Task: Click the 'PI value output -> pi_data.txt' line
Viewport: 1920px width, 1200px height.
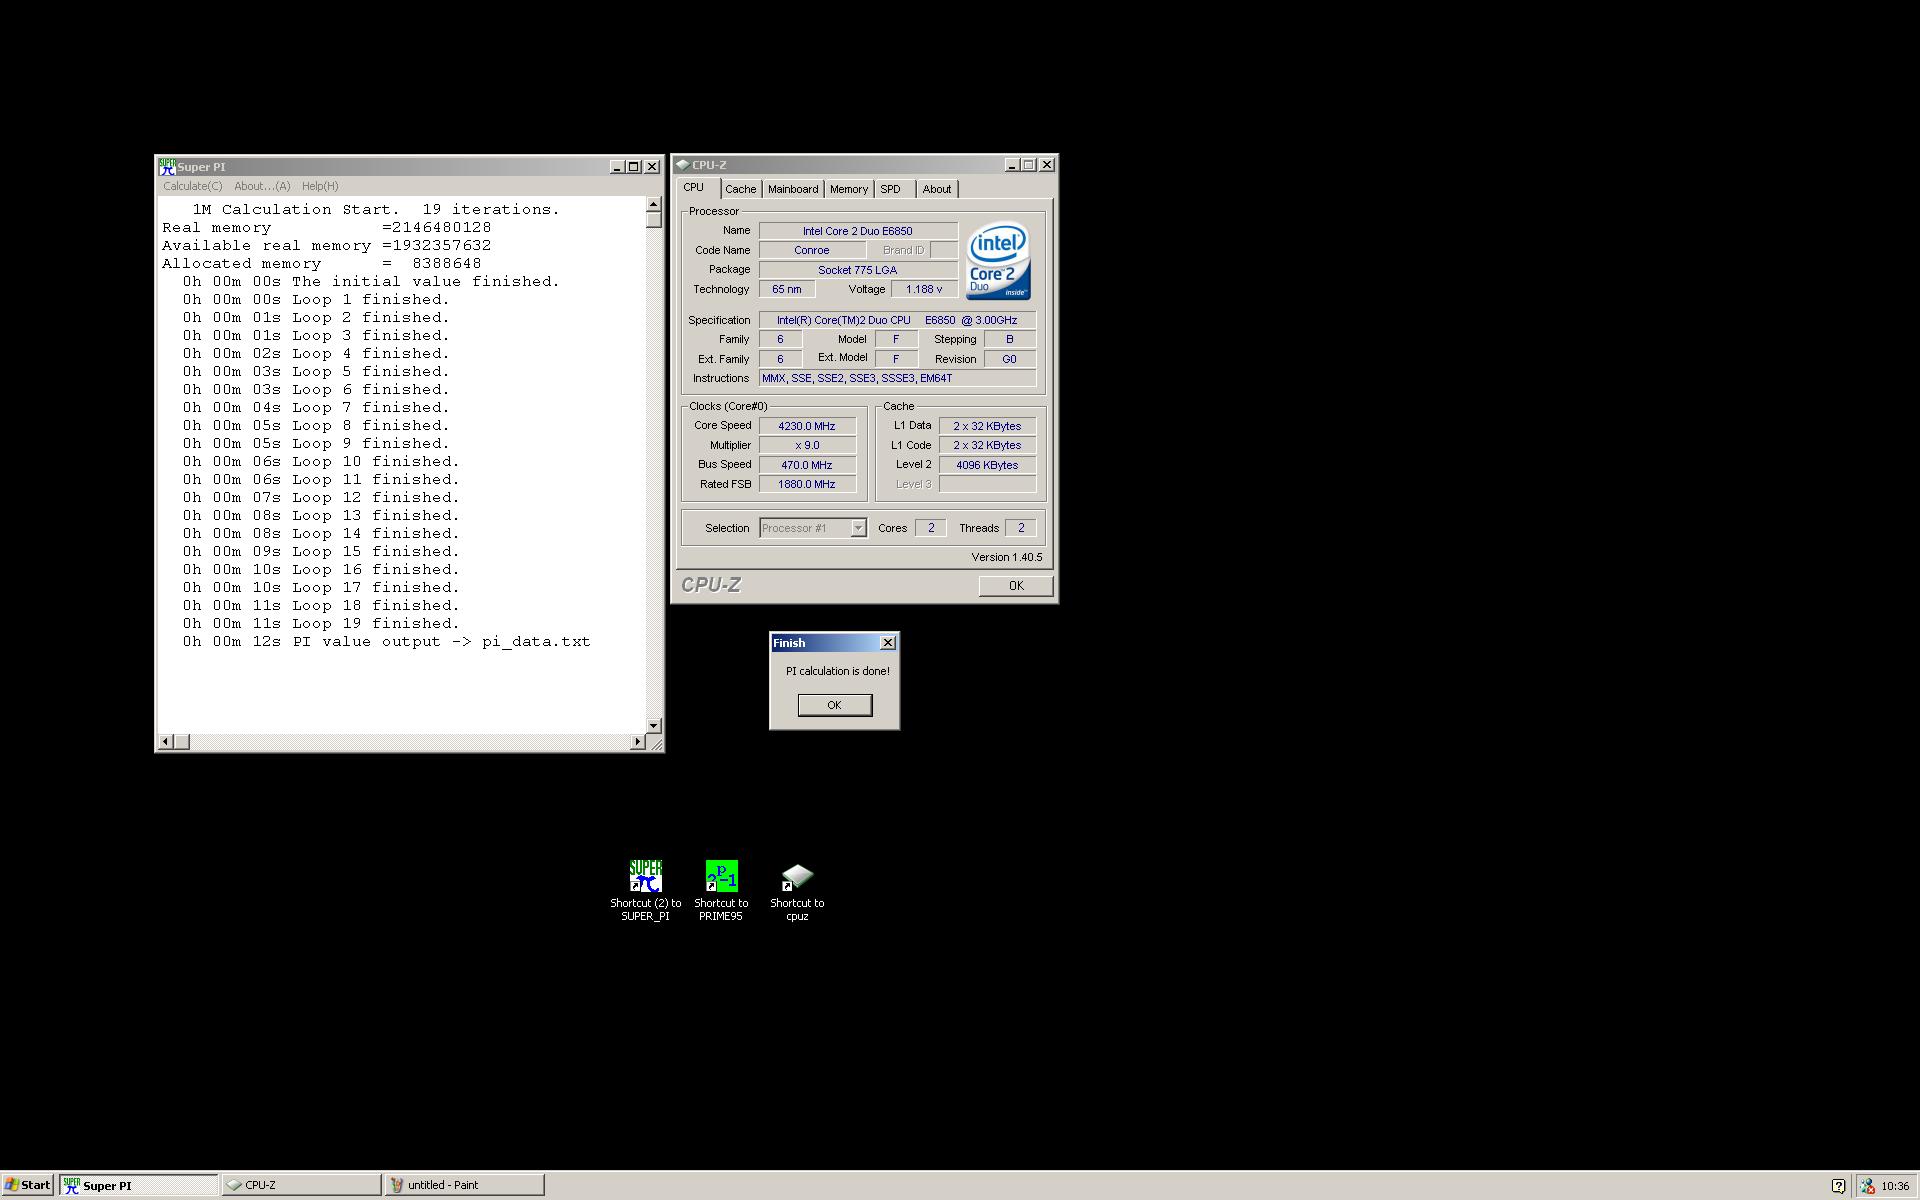Action: pyautogui.click(x=387, y=642)
